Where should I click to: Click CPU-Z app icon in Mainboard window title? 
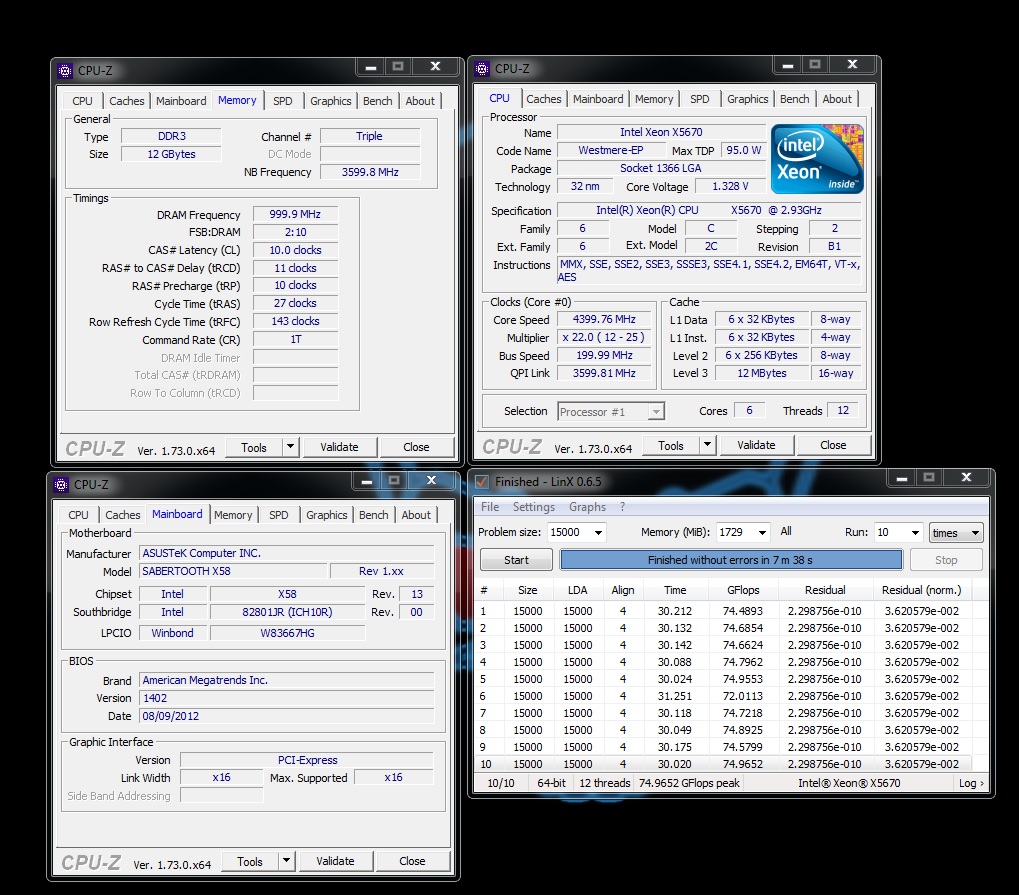(61, 484)
